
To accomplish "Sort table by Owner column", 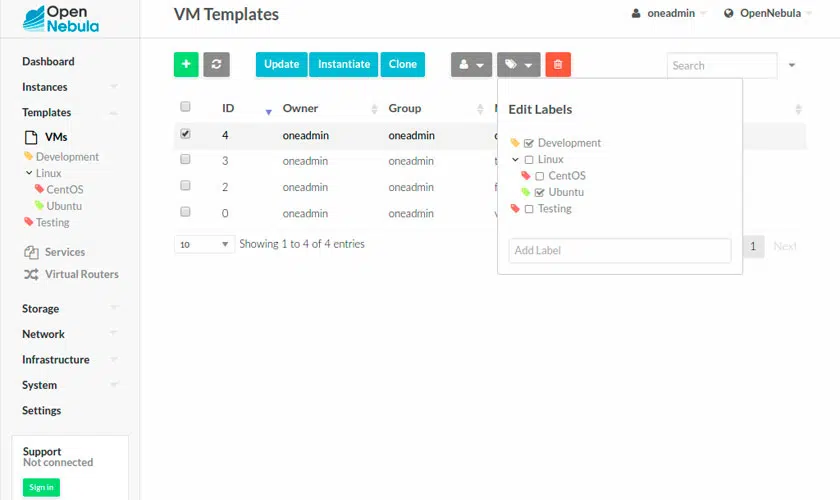I will coord(300,108).
